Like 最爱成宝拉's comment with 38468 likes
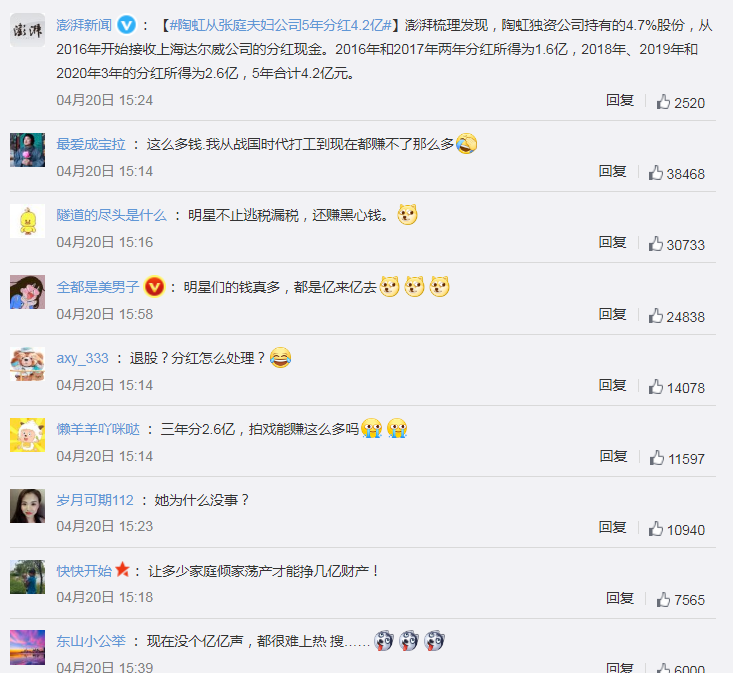The image size is (733, 673). pos(655,173)
